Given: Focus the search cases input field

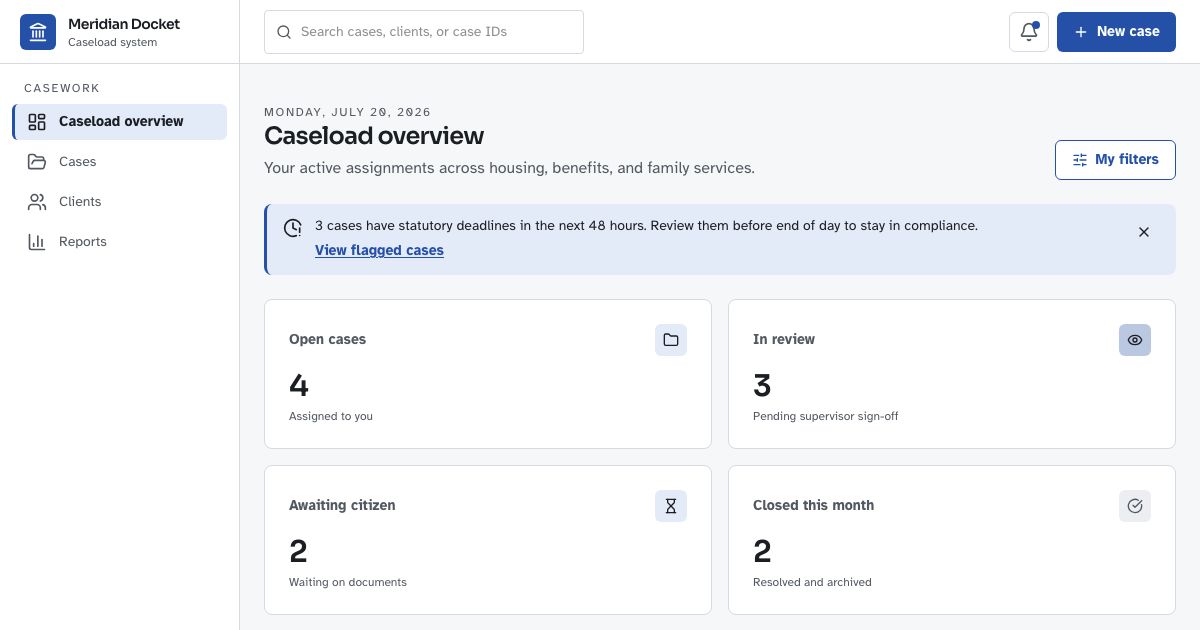Looking at the screenshot, I should pos(424,32).
